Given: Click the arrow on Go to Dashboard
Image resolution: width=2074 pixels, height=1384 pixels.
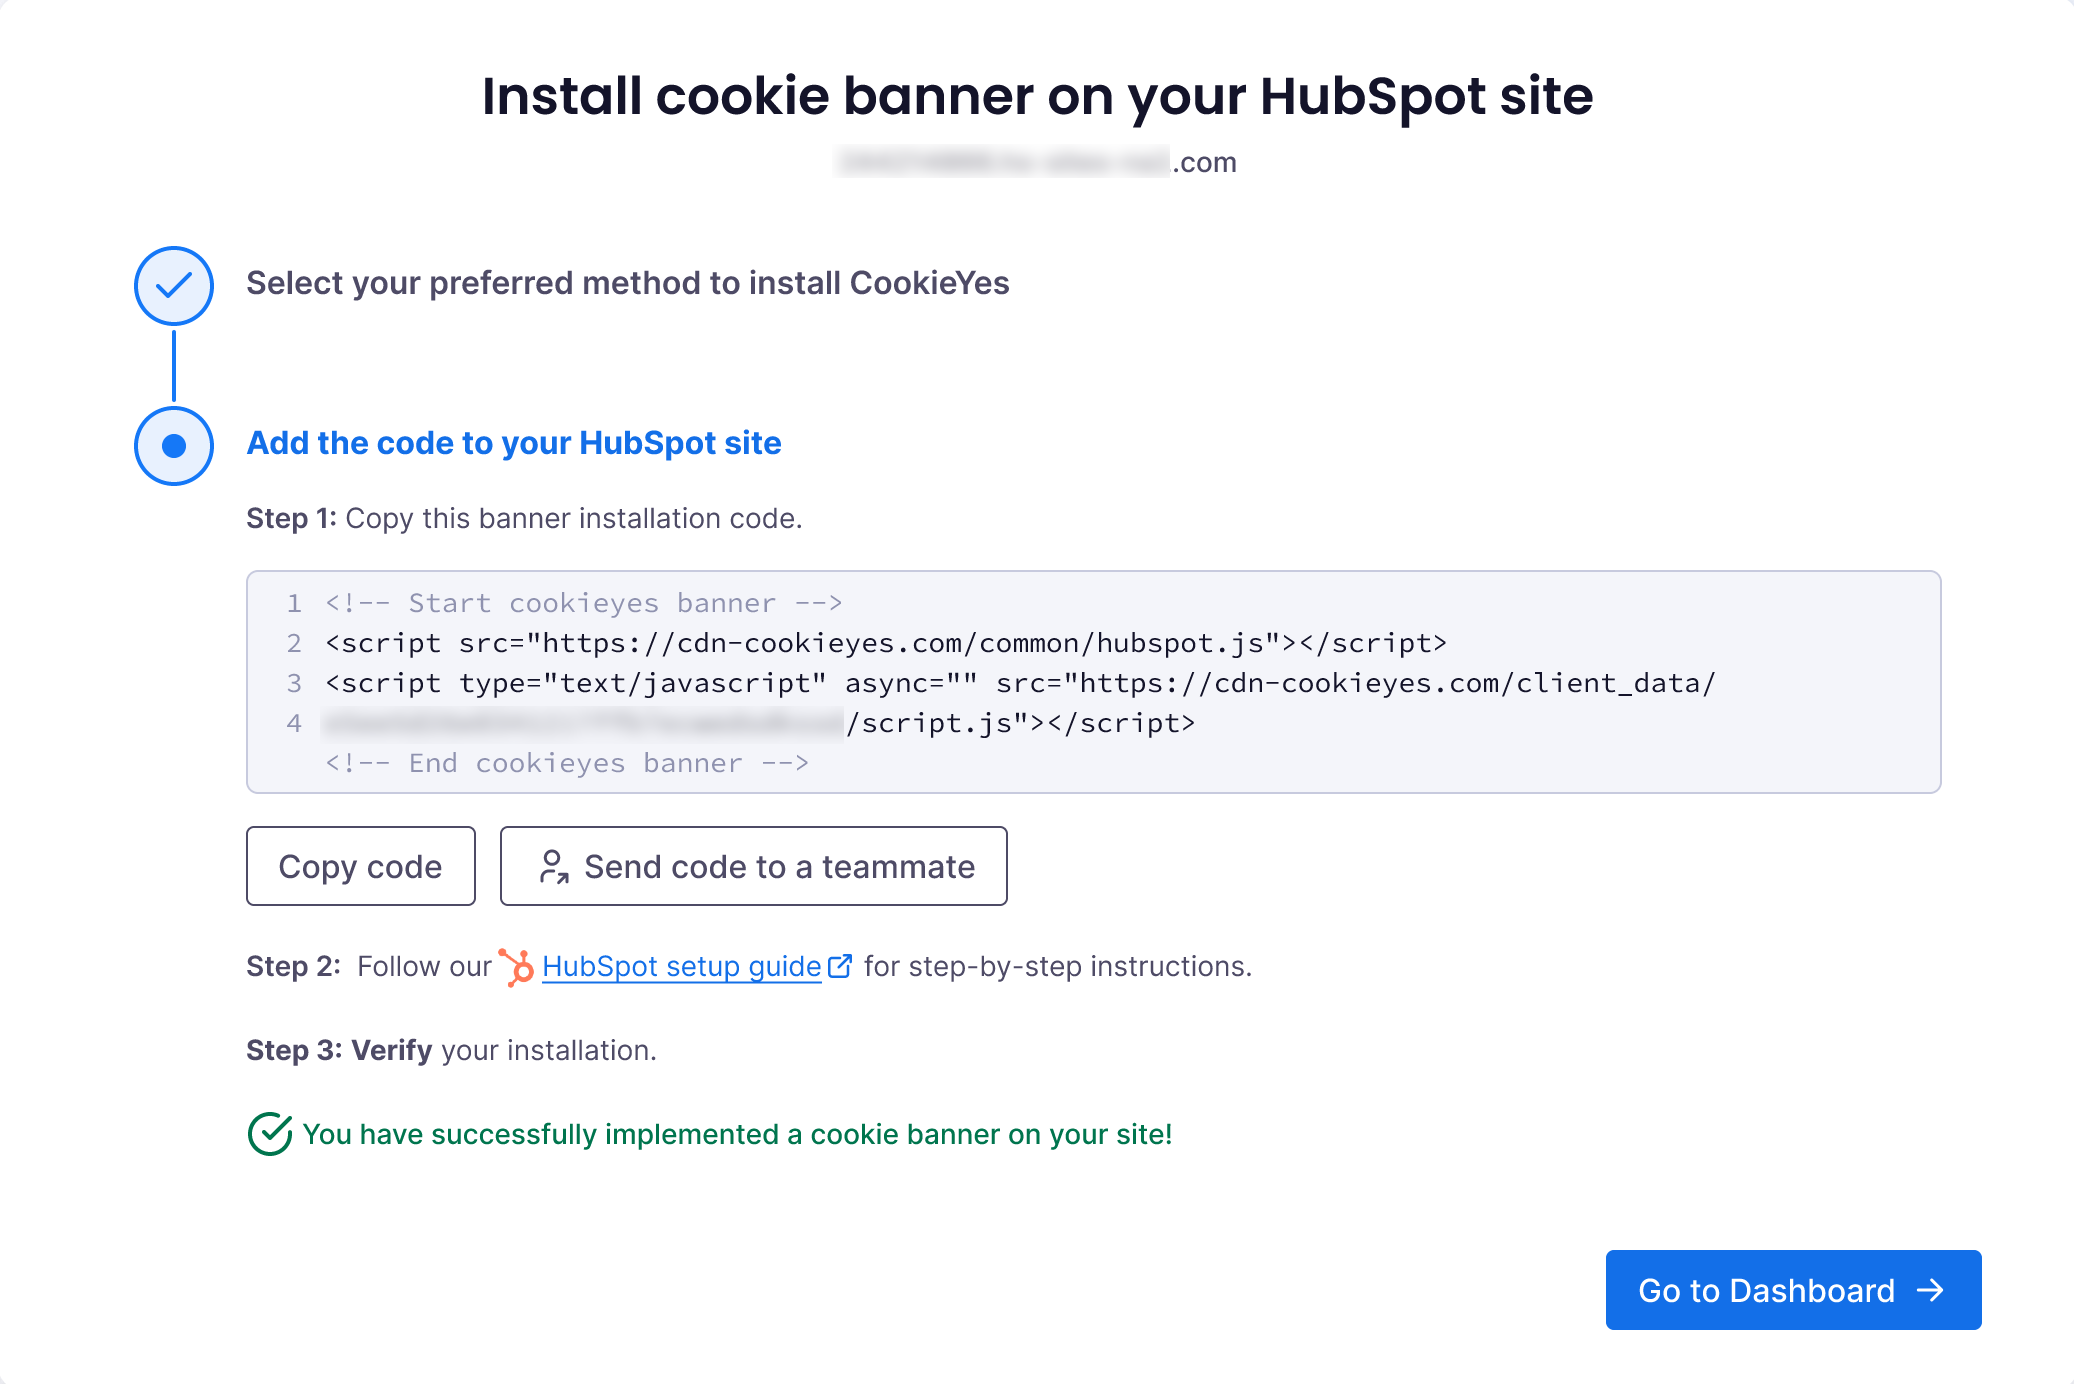Looking at the screenshot, I should pos(1931,1290).
